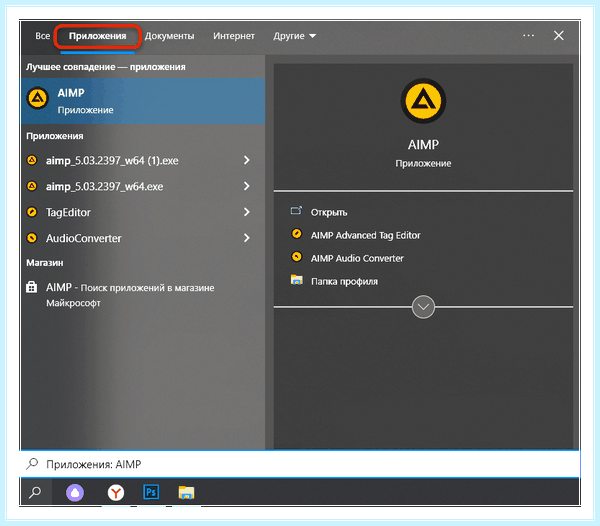This screenshot has width=600, height=526.
Task: Click taskbar search magnifier button
Action: [x=35, y=492]
